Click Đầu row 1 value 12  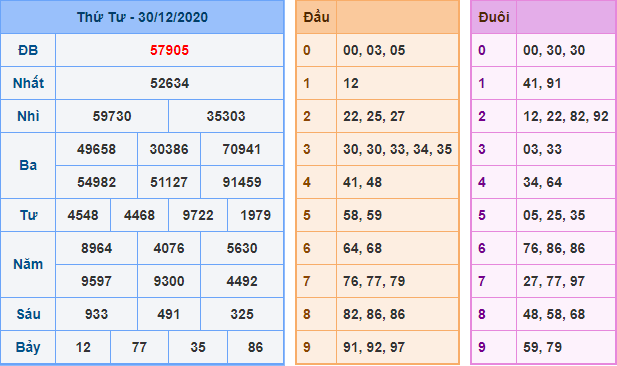click(x=351, y=83)
